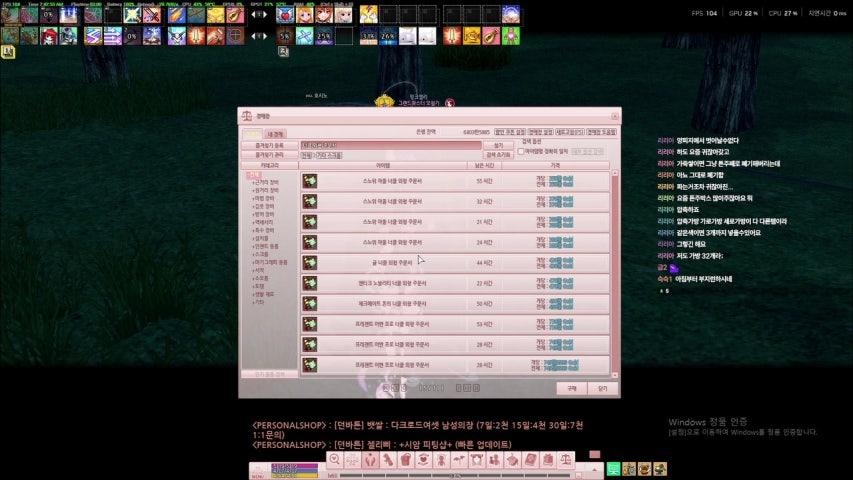The height and width of the screenshot is (480, 853).
Task: Open the two-people icon in bottom menu
Action: (495, 460)
